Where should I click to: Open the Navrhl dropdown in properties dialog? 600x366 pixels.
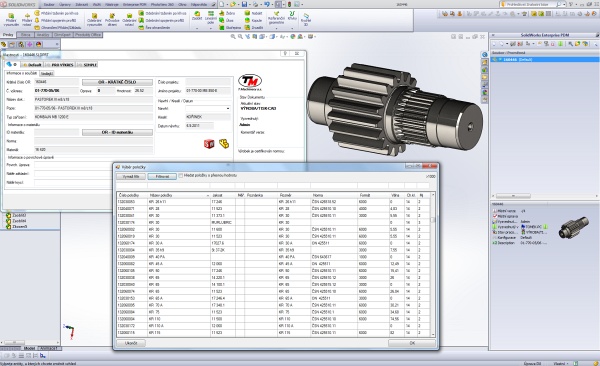pyautogui.click(x=228, y=109)
